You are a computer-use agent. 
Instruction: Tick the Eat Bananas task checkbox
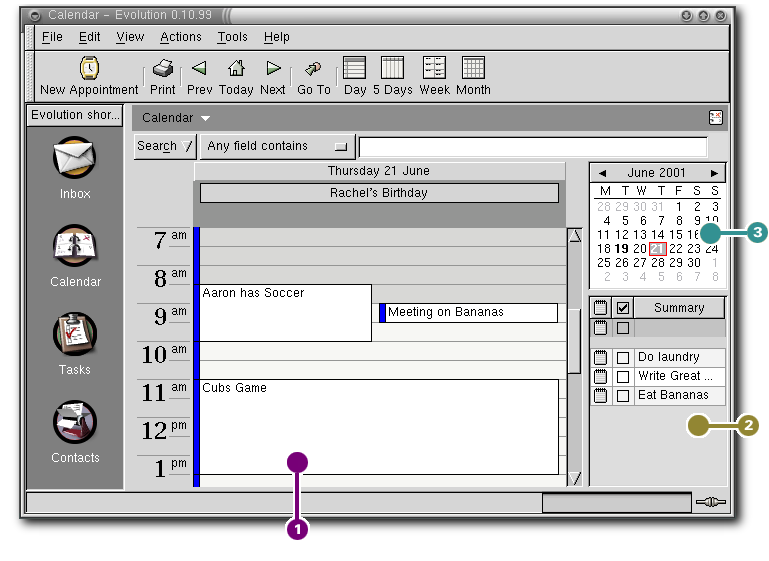coord(623,395)
